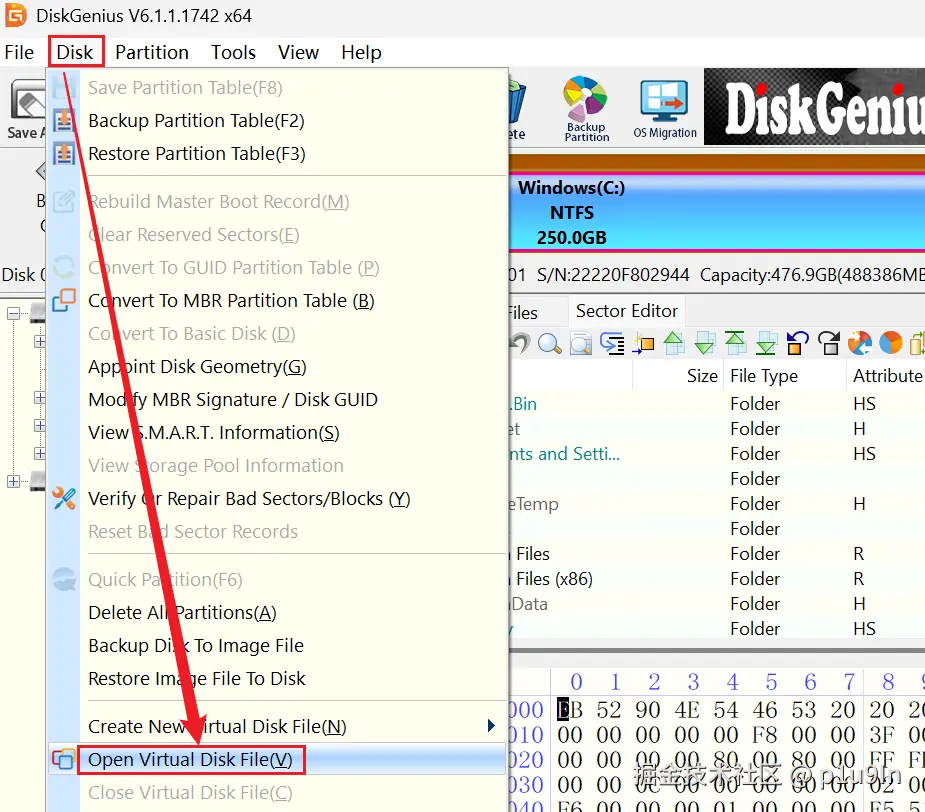
Task: Click the Backup Partition toolbar icon
Action: coord(586,109)
